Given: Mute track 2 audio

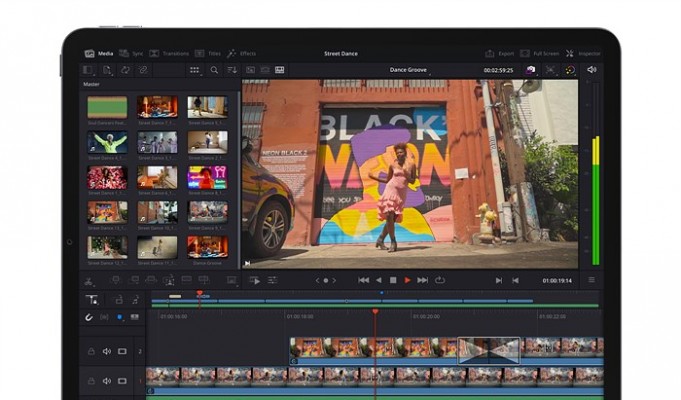Looking at the screenshot, I should click(x=106, y=351).
